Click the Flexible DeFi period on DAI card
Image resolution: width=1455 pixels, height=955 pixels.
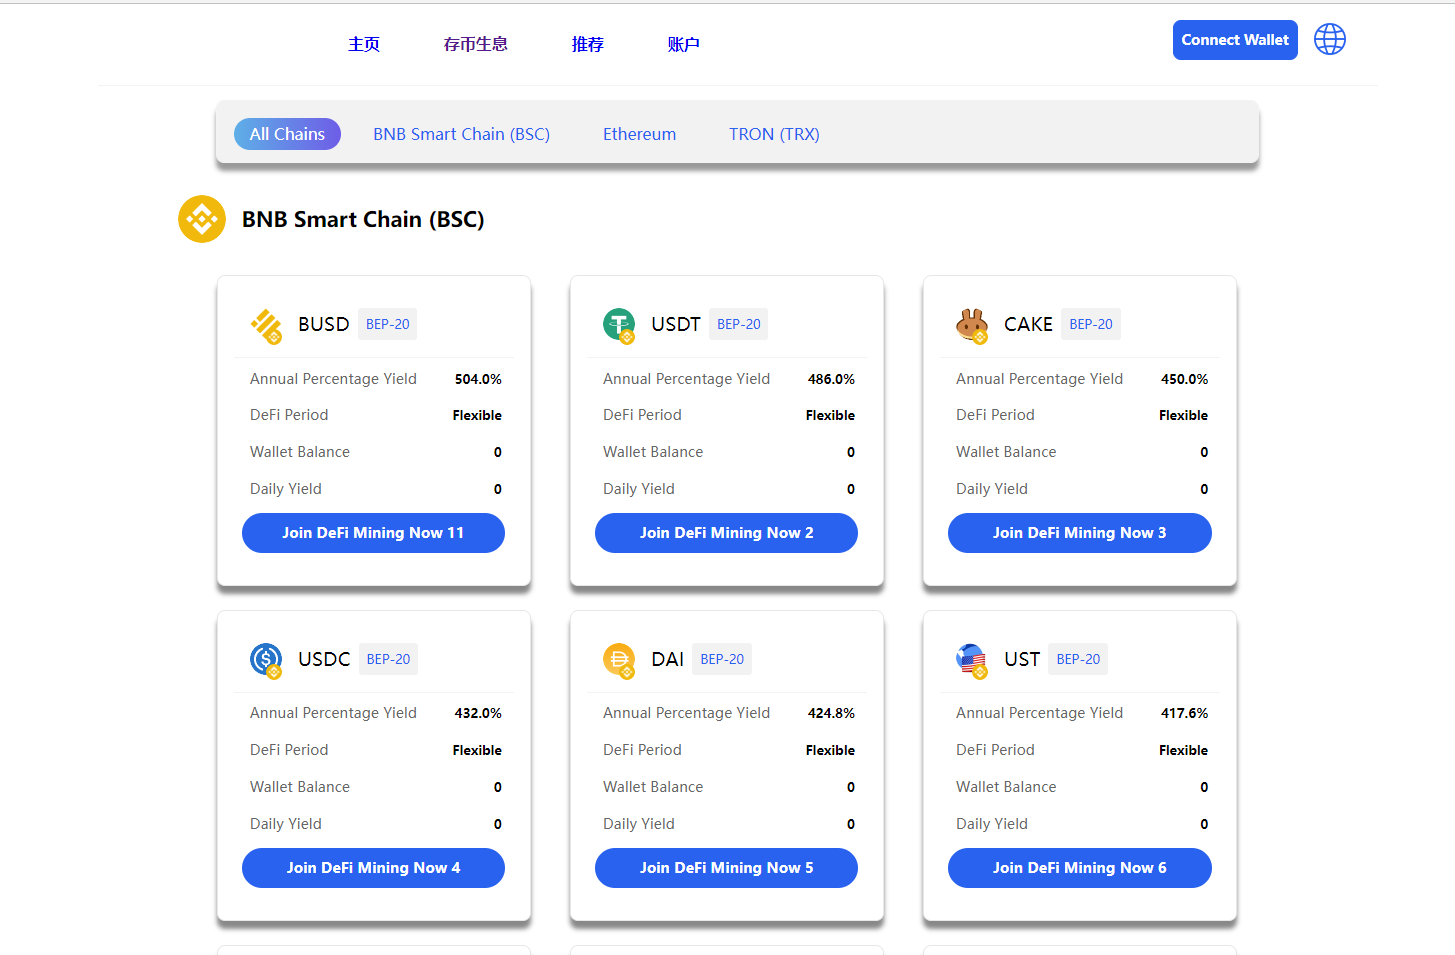(x=830, y=750)
